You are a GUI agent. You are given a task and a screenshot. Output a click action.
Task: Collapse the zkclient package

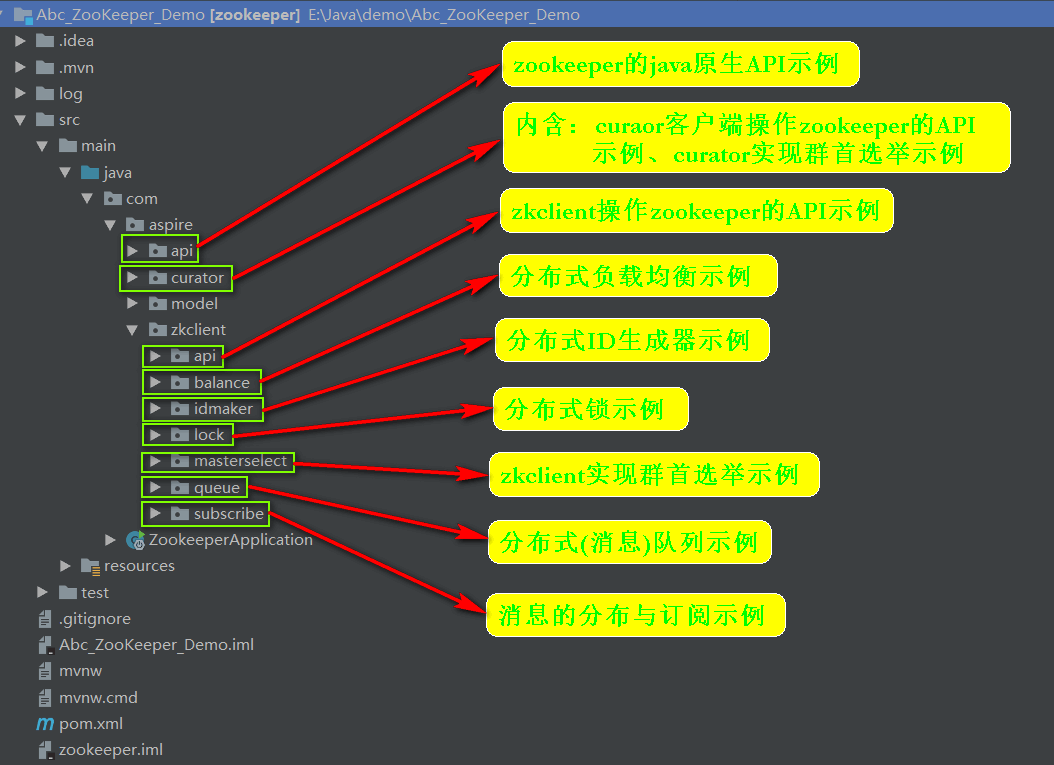[133, 329]
